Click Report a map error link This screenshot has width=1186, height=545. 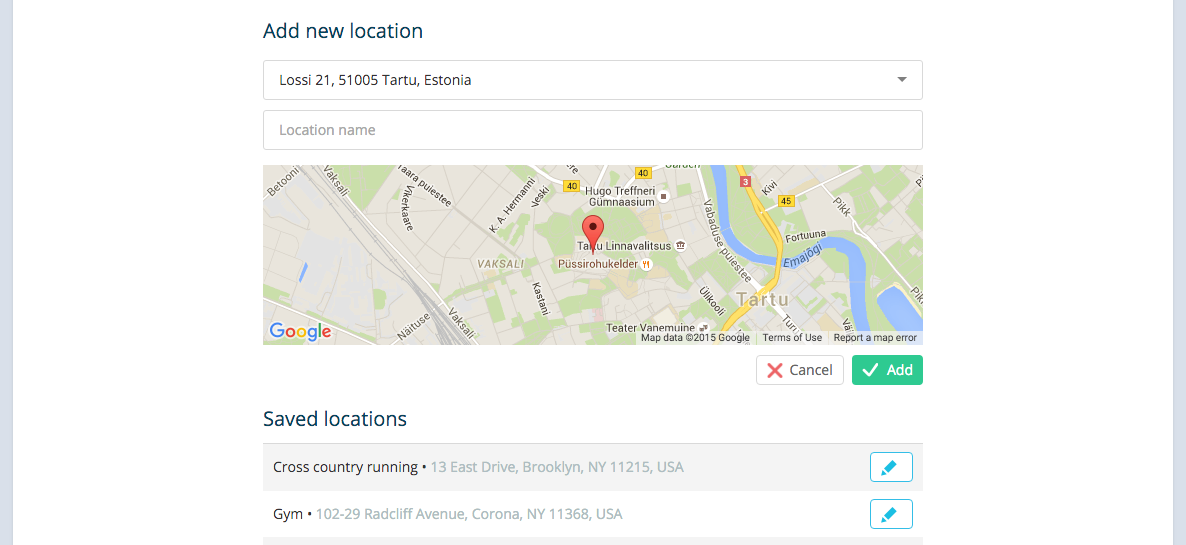(x=875, y=338)
